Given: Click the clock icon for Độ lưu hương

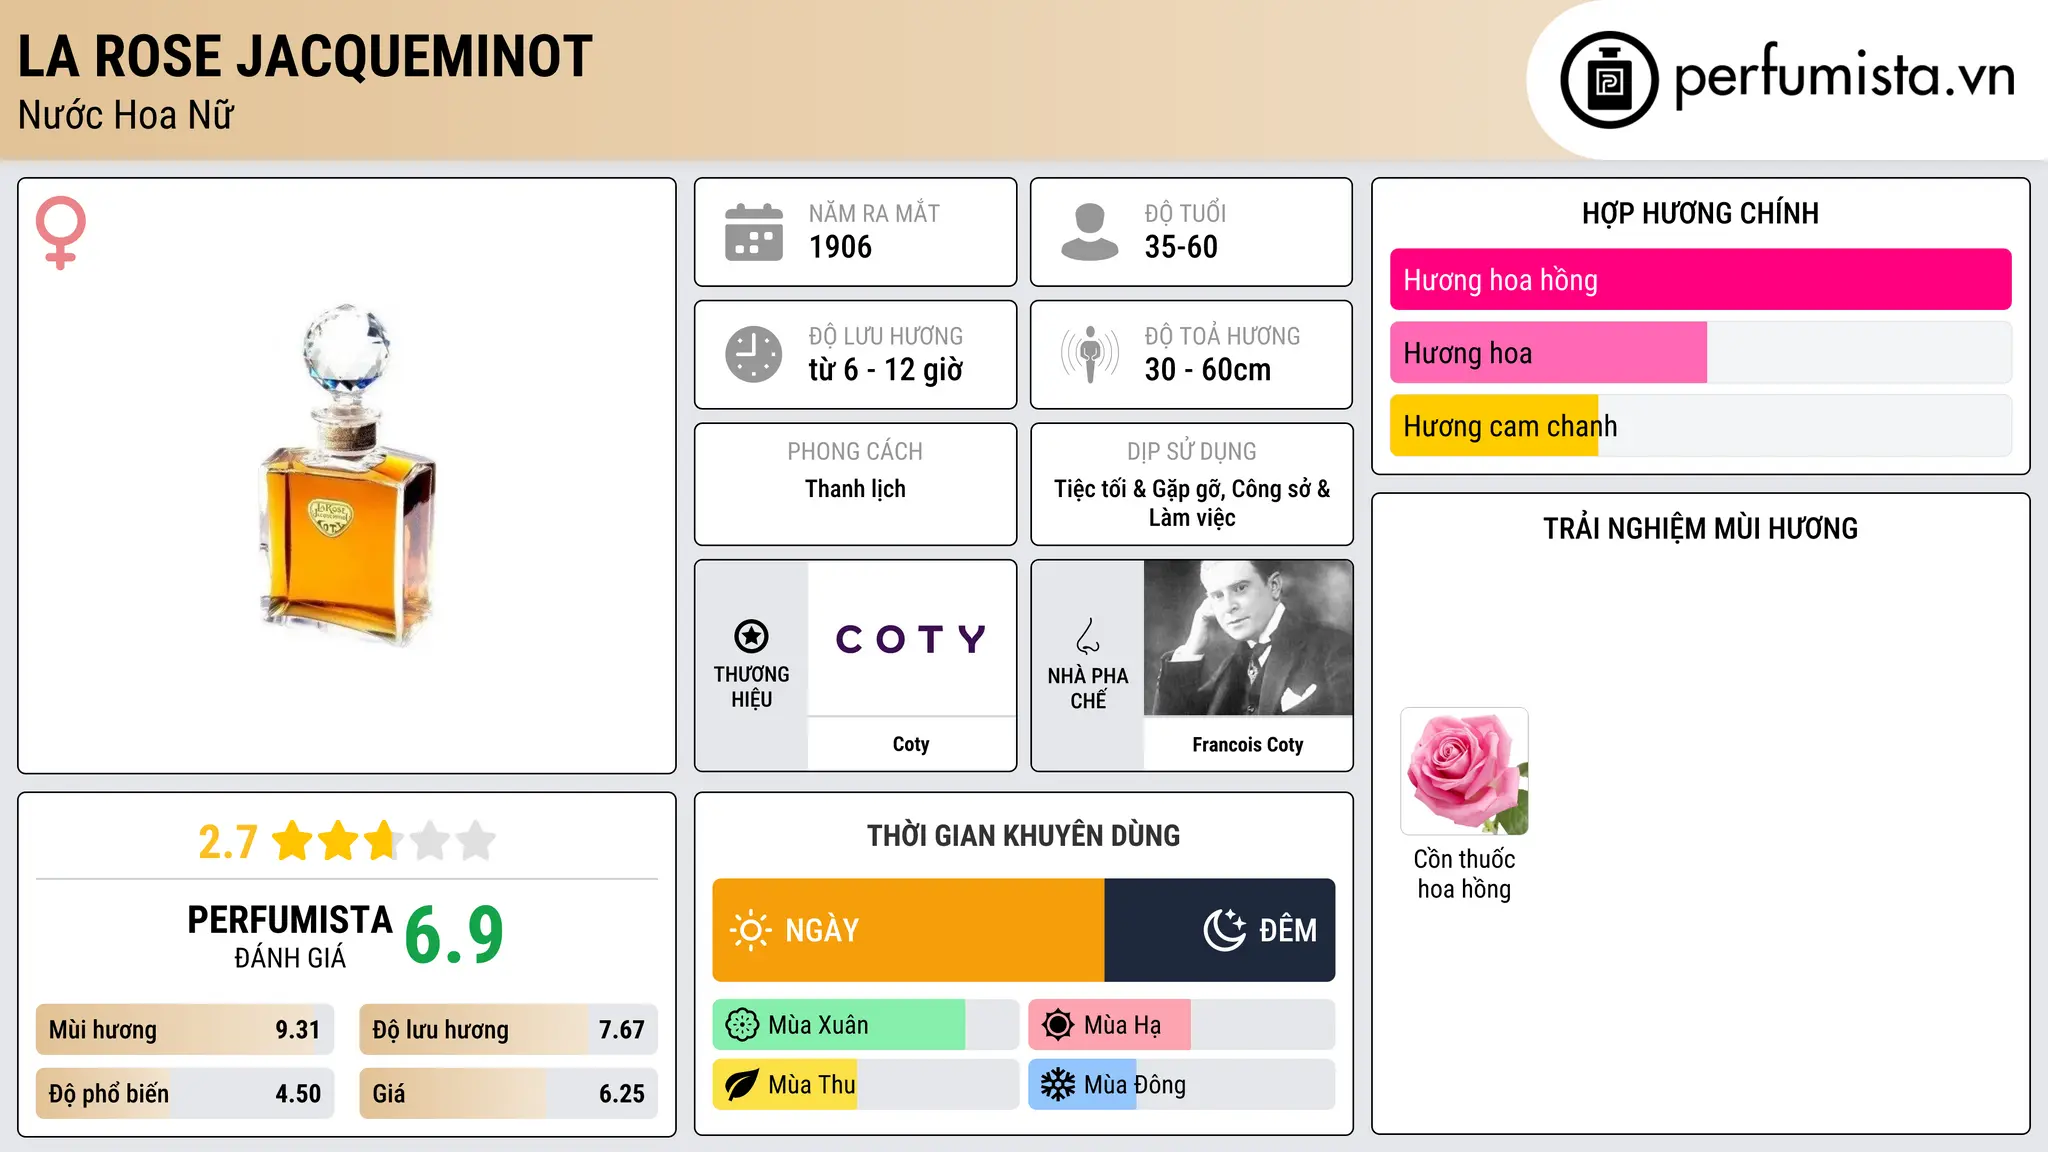Looking at the screenshot, I should pyautogui.click(x=754, y=354).
